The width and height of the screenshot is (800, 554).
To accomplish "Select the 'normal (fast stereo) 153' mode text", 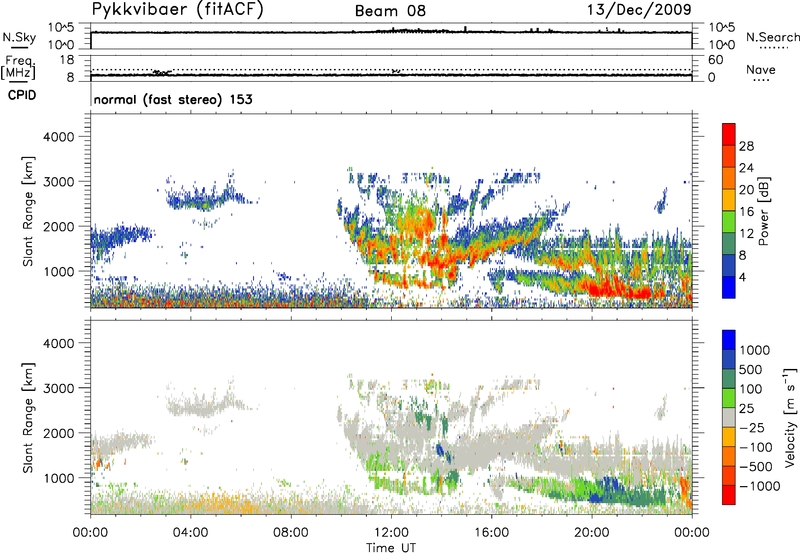I will 173,99.
